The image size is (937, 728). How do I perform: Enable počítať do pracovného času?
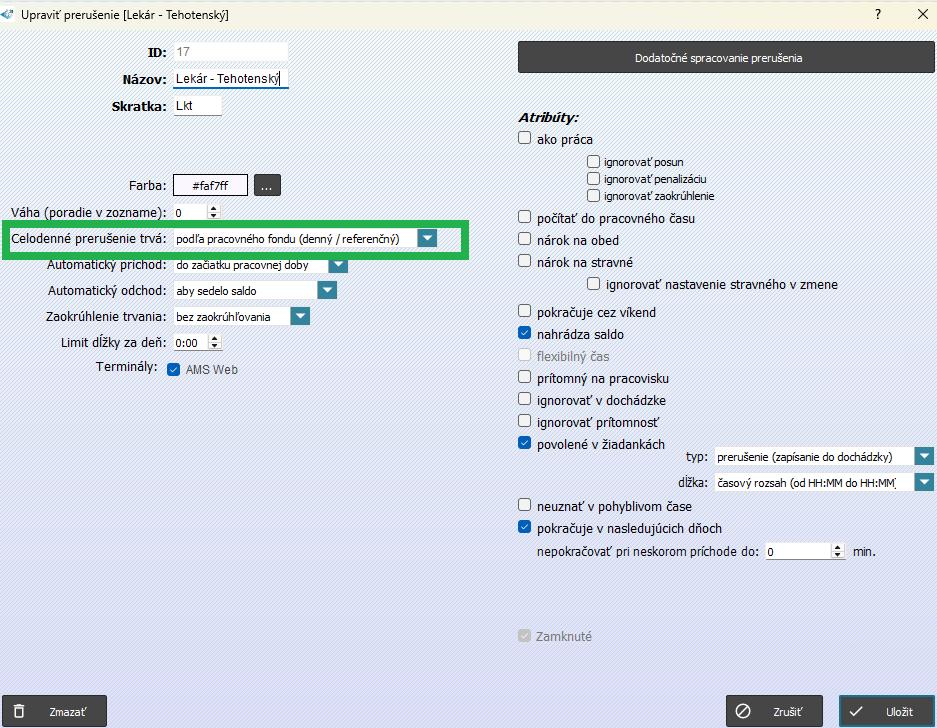coord(524,216)
